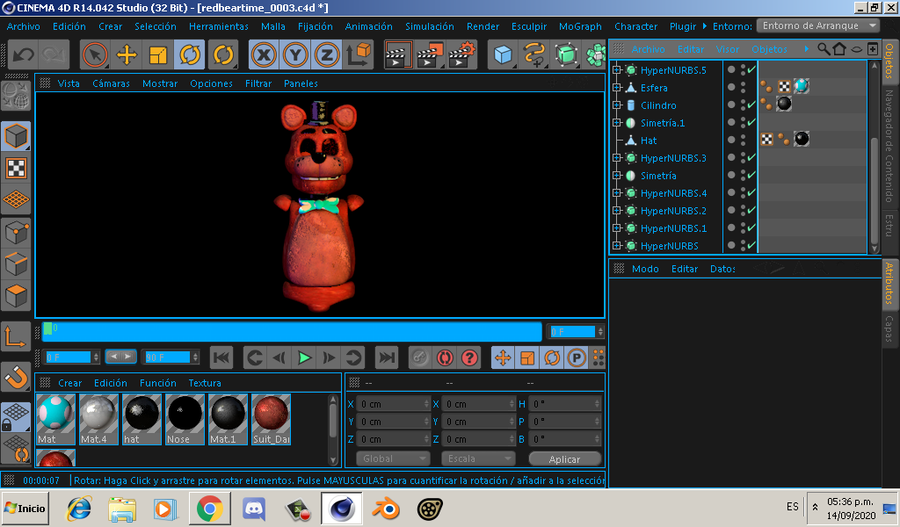
Task: Expand Simetría.1 object node
Action: point(616,123)
